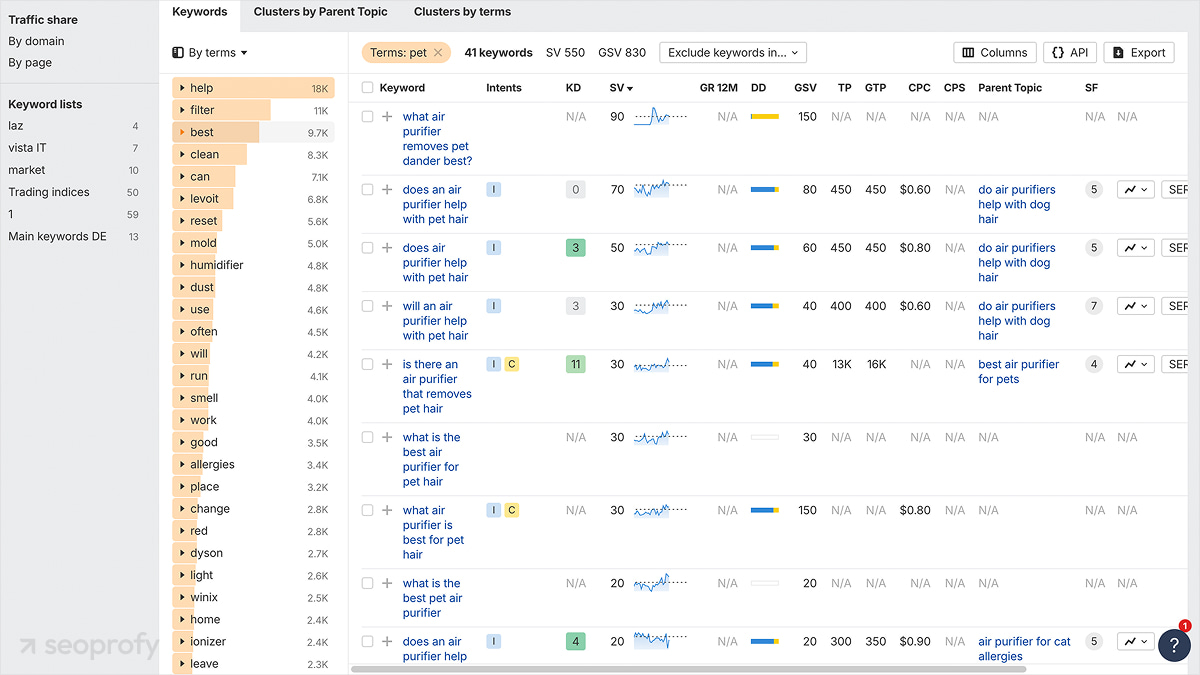The image size is (1200, 675).
Task: Add 'what air purifier is best for pet hair' to list
Action: (x=387, y=510)
